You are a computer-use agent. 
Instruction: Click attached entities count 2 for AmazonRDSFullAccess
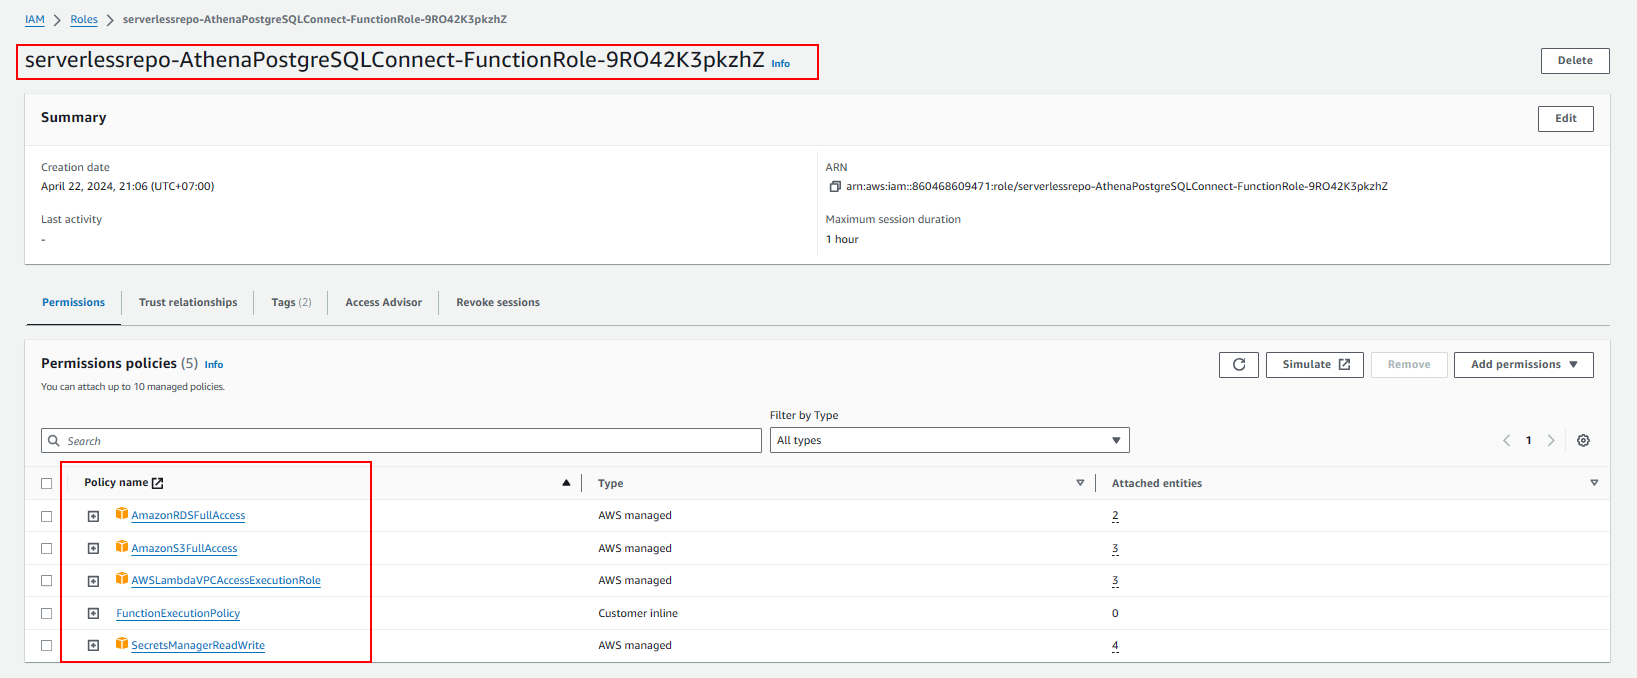[x=1115, y=516]
